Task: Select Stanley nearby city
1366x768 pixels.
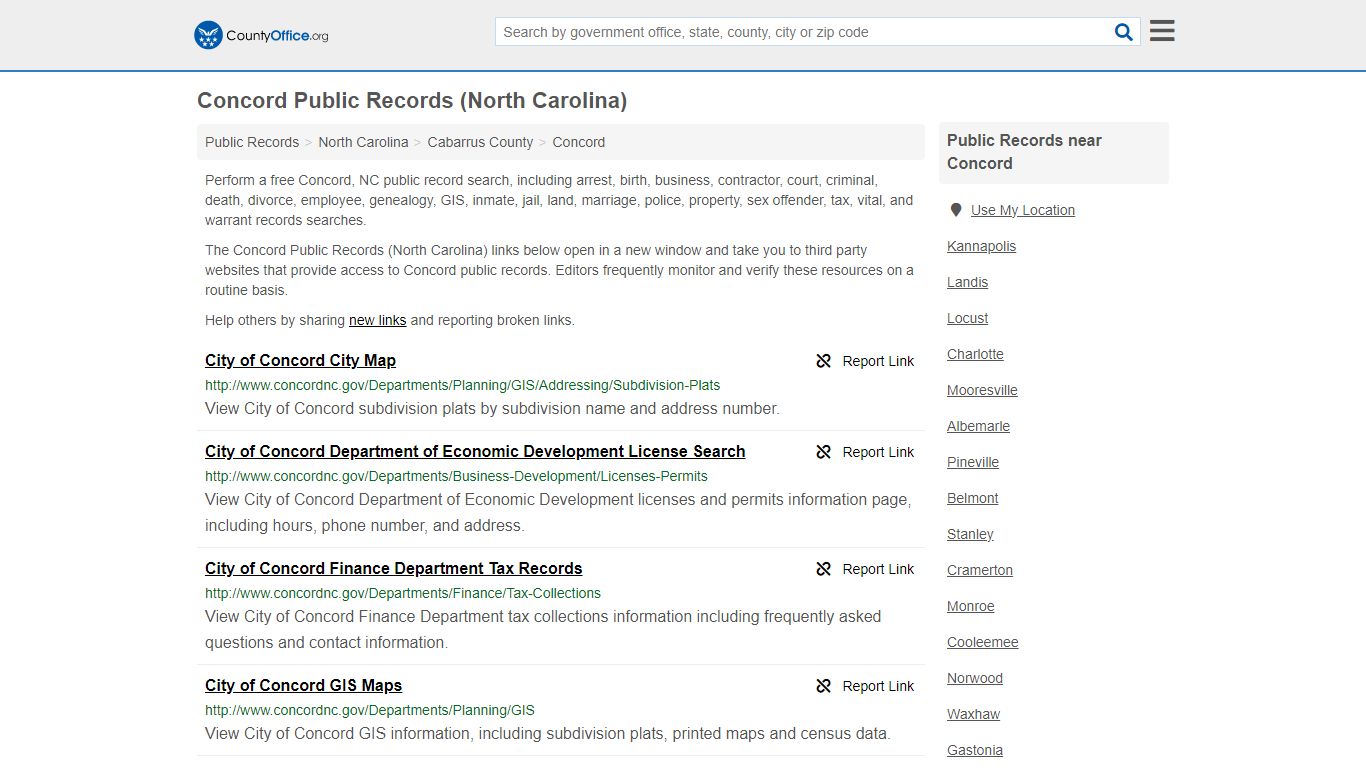Action: click(x=970, y=534)
